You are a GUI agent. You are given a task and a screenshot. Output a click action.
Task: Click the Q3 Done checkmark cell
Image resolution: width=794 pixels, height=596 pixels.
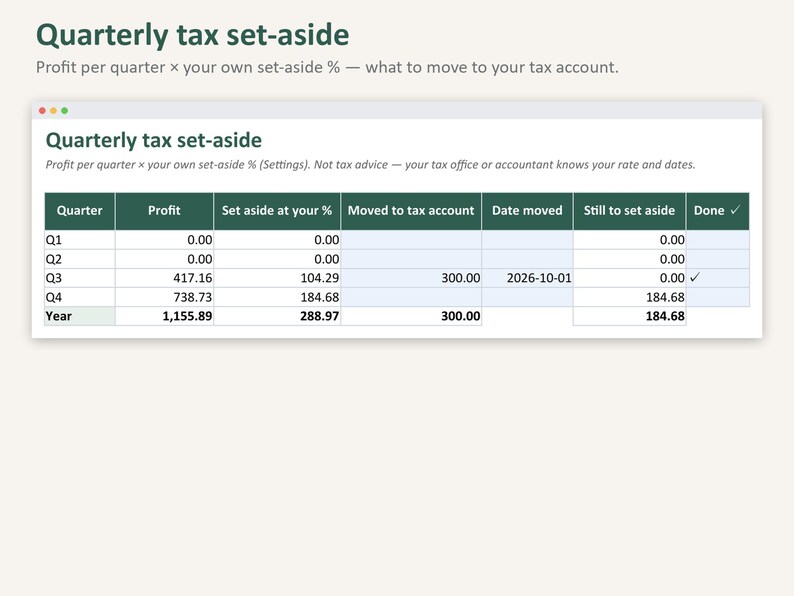718,278
